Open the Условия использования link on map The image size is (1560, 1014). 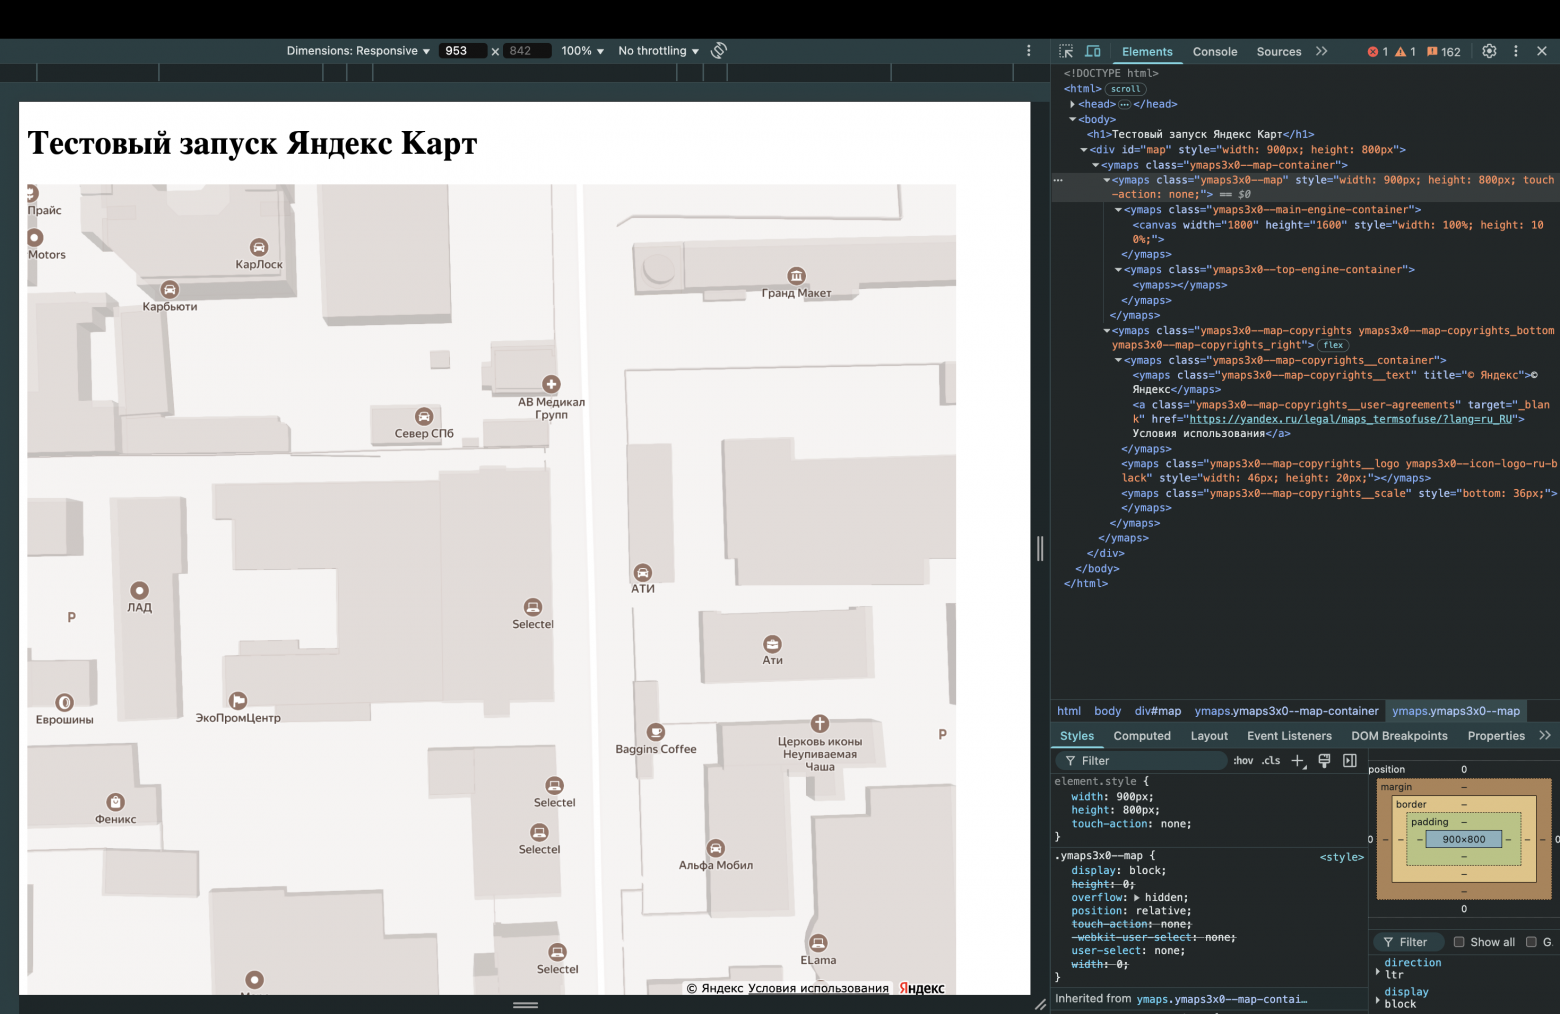818,988
